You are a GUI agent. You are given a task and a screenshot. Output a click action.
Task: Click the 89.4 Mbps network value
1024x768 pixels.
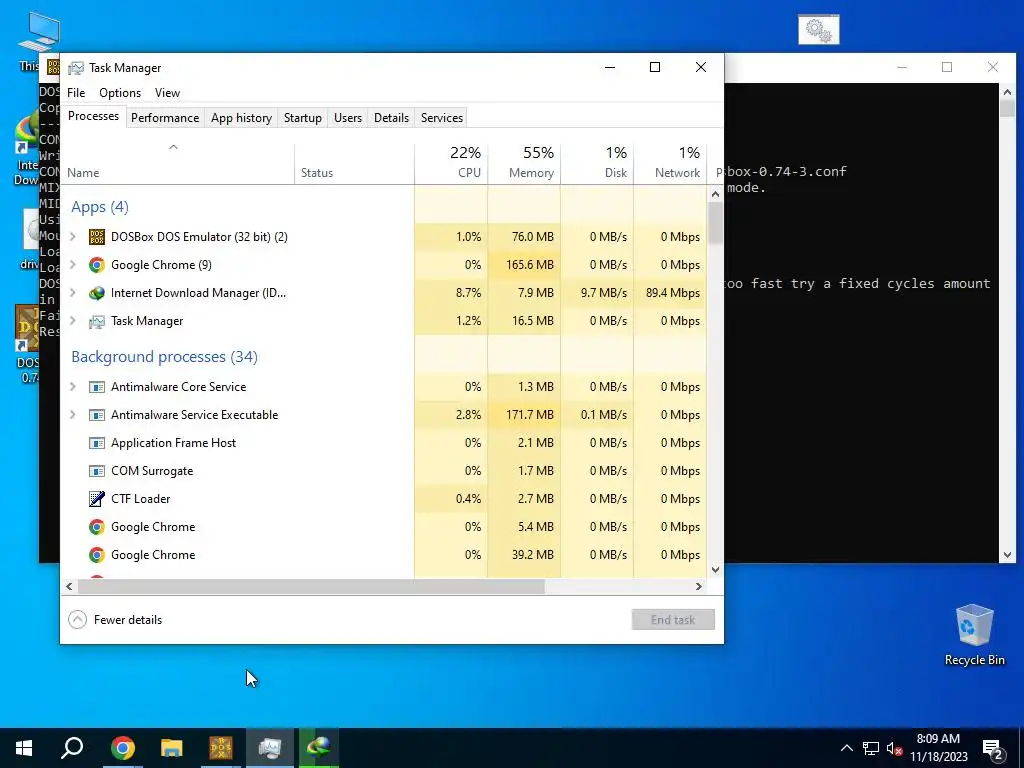click(x=673, y=293)
